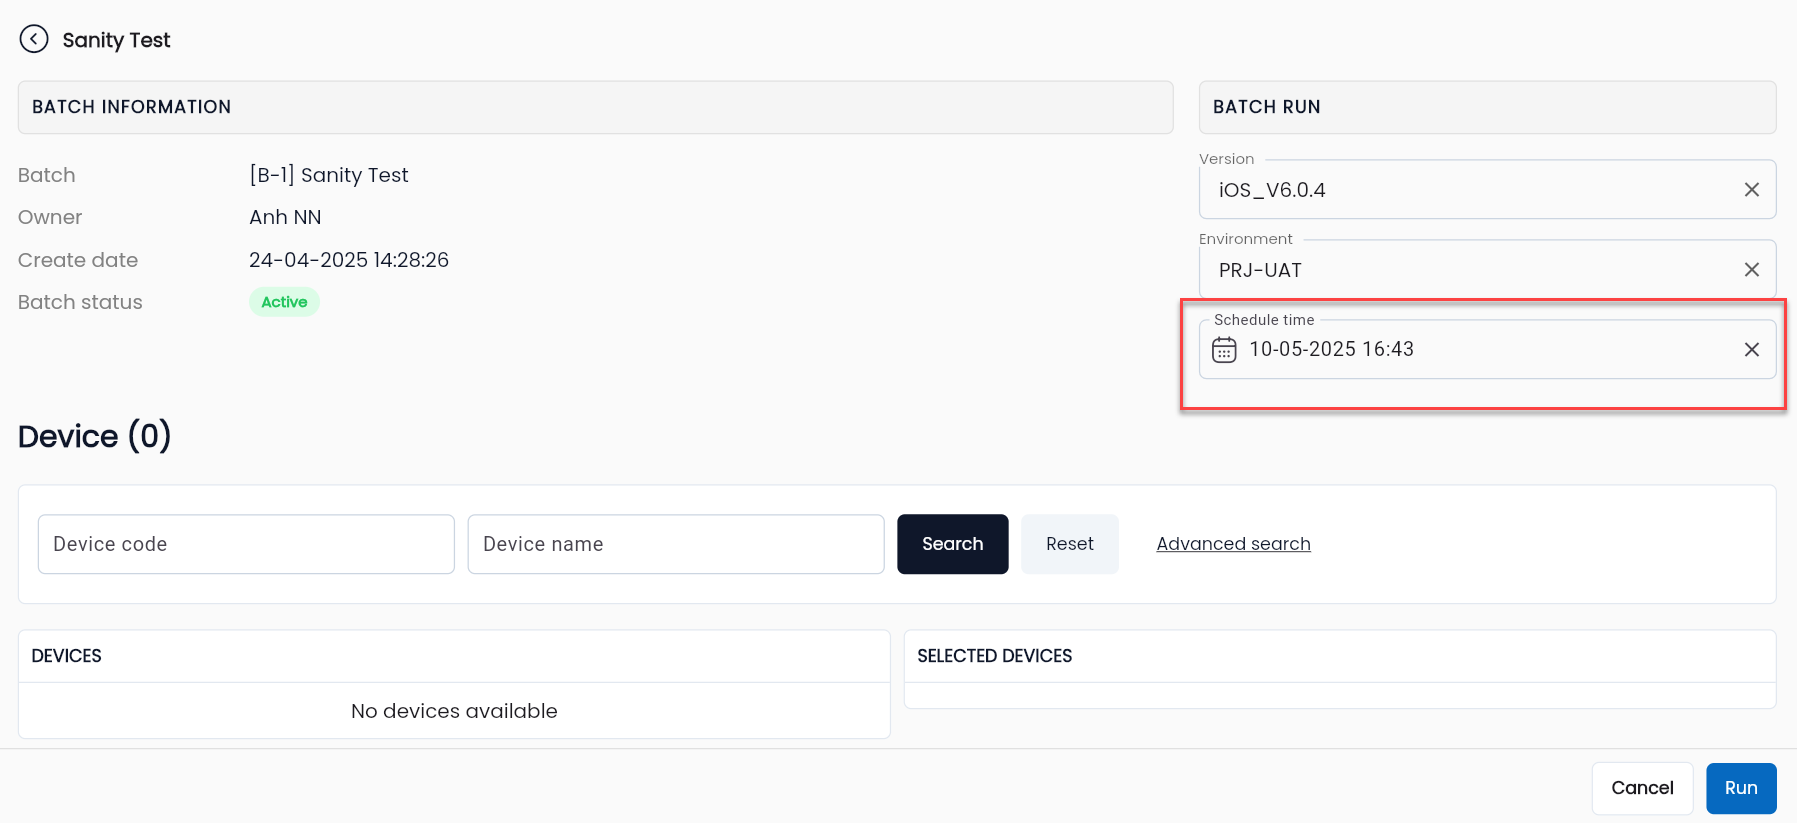Select the create date '24-04-2025 14:28:26'
The height and width of the screenshot is (823, 1797).
pyautogui.click(x=349, y=260)
